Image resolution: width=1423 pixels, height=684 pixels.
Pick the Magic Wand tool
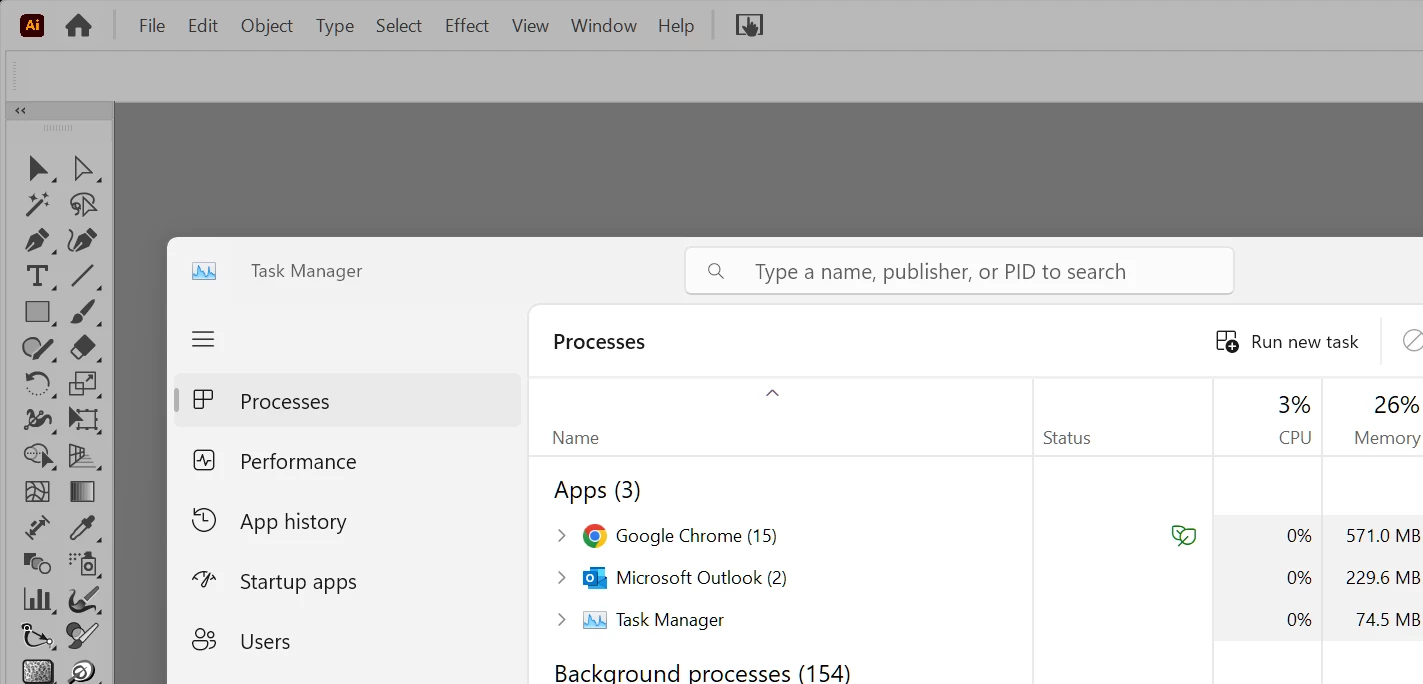click(x=38, y=204)
